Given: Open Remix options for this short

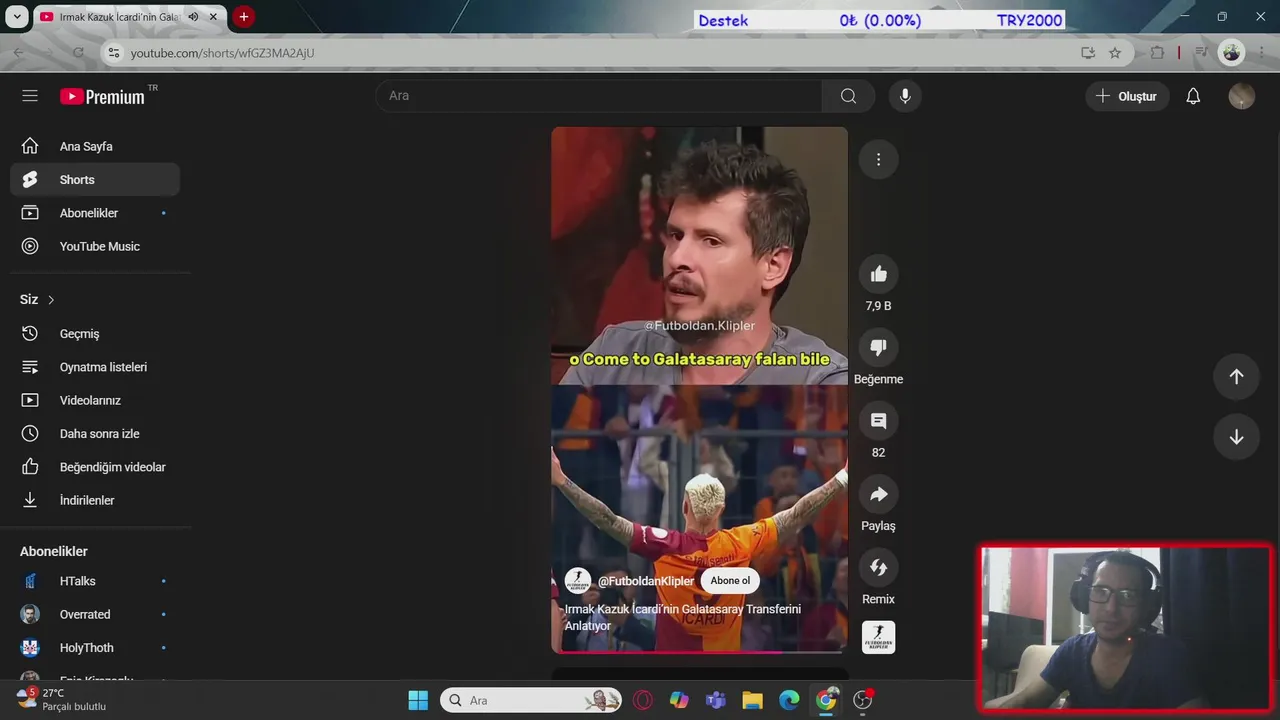Looking at the screenshot, I should (879, 567).
